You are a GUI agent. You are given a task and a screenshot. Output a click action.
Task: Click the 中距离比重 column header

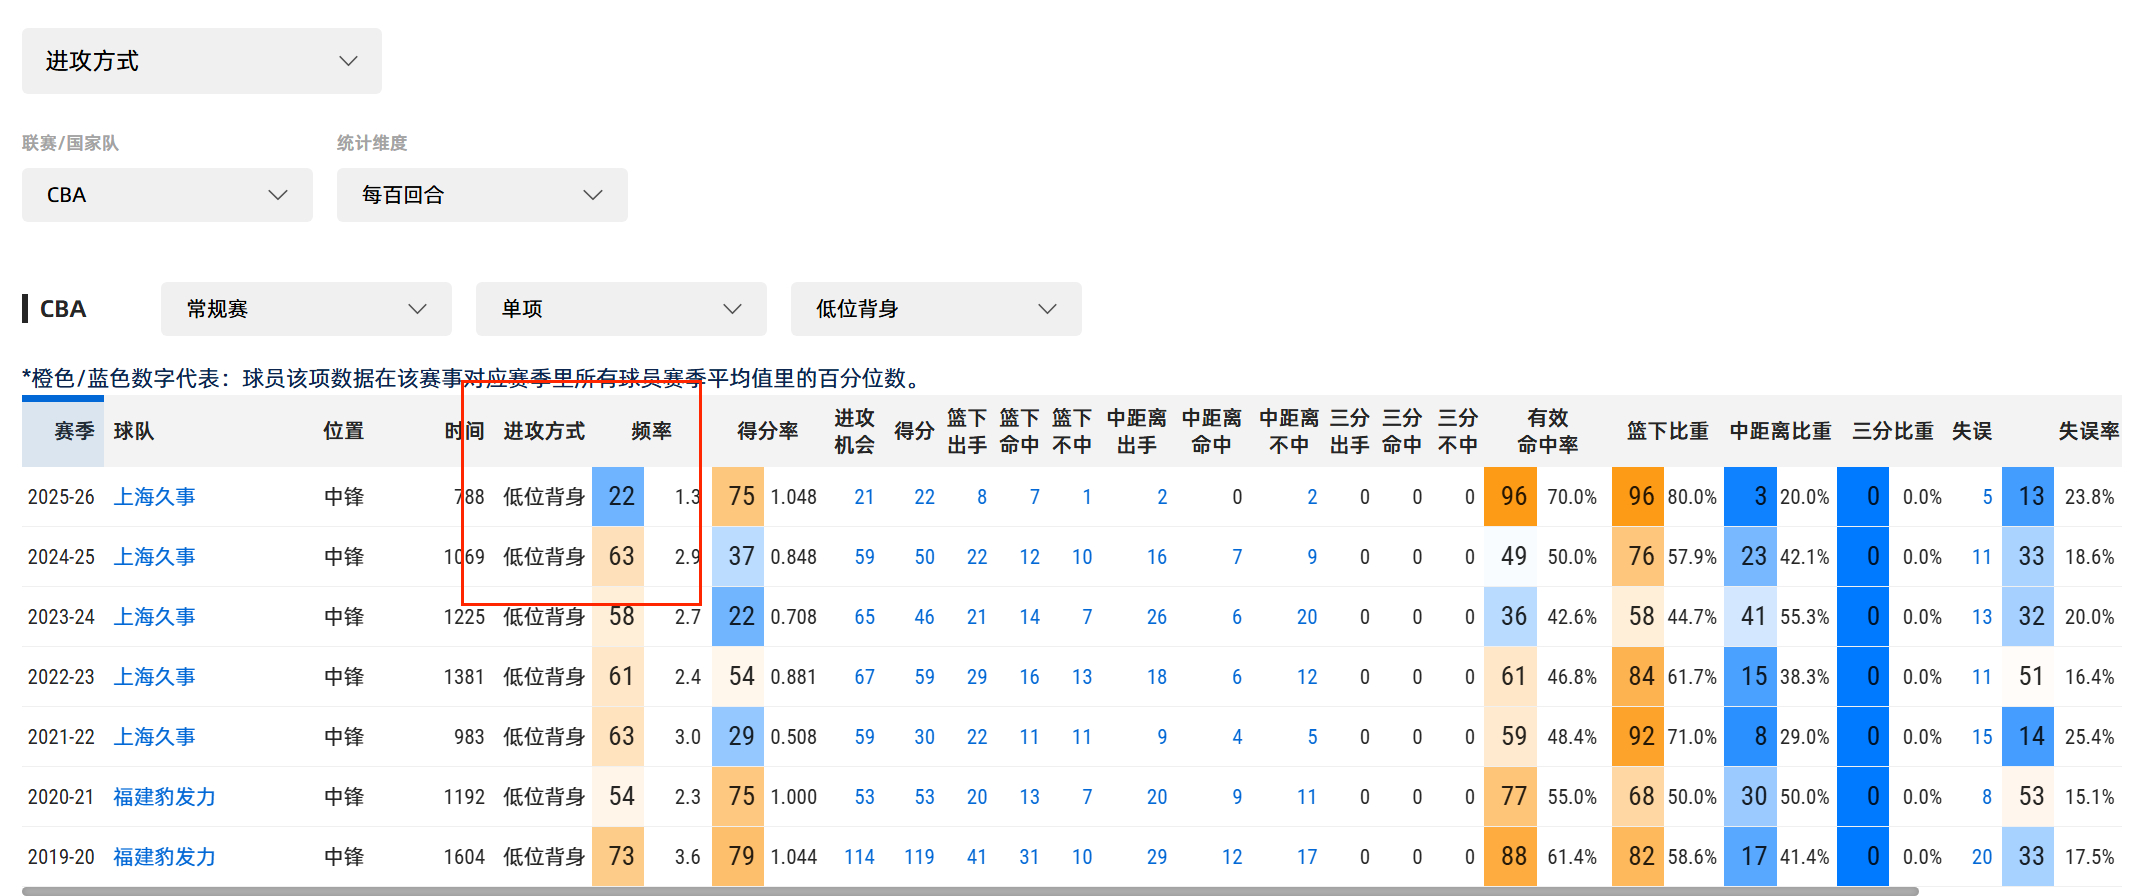click(1781, 431)
